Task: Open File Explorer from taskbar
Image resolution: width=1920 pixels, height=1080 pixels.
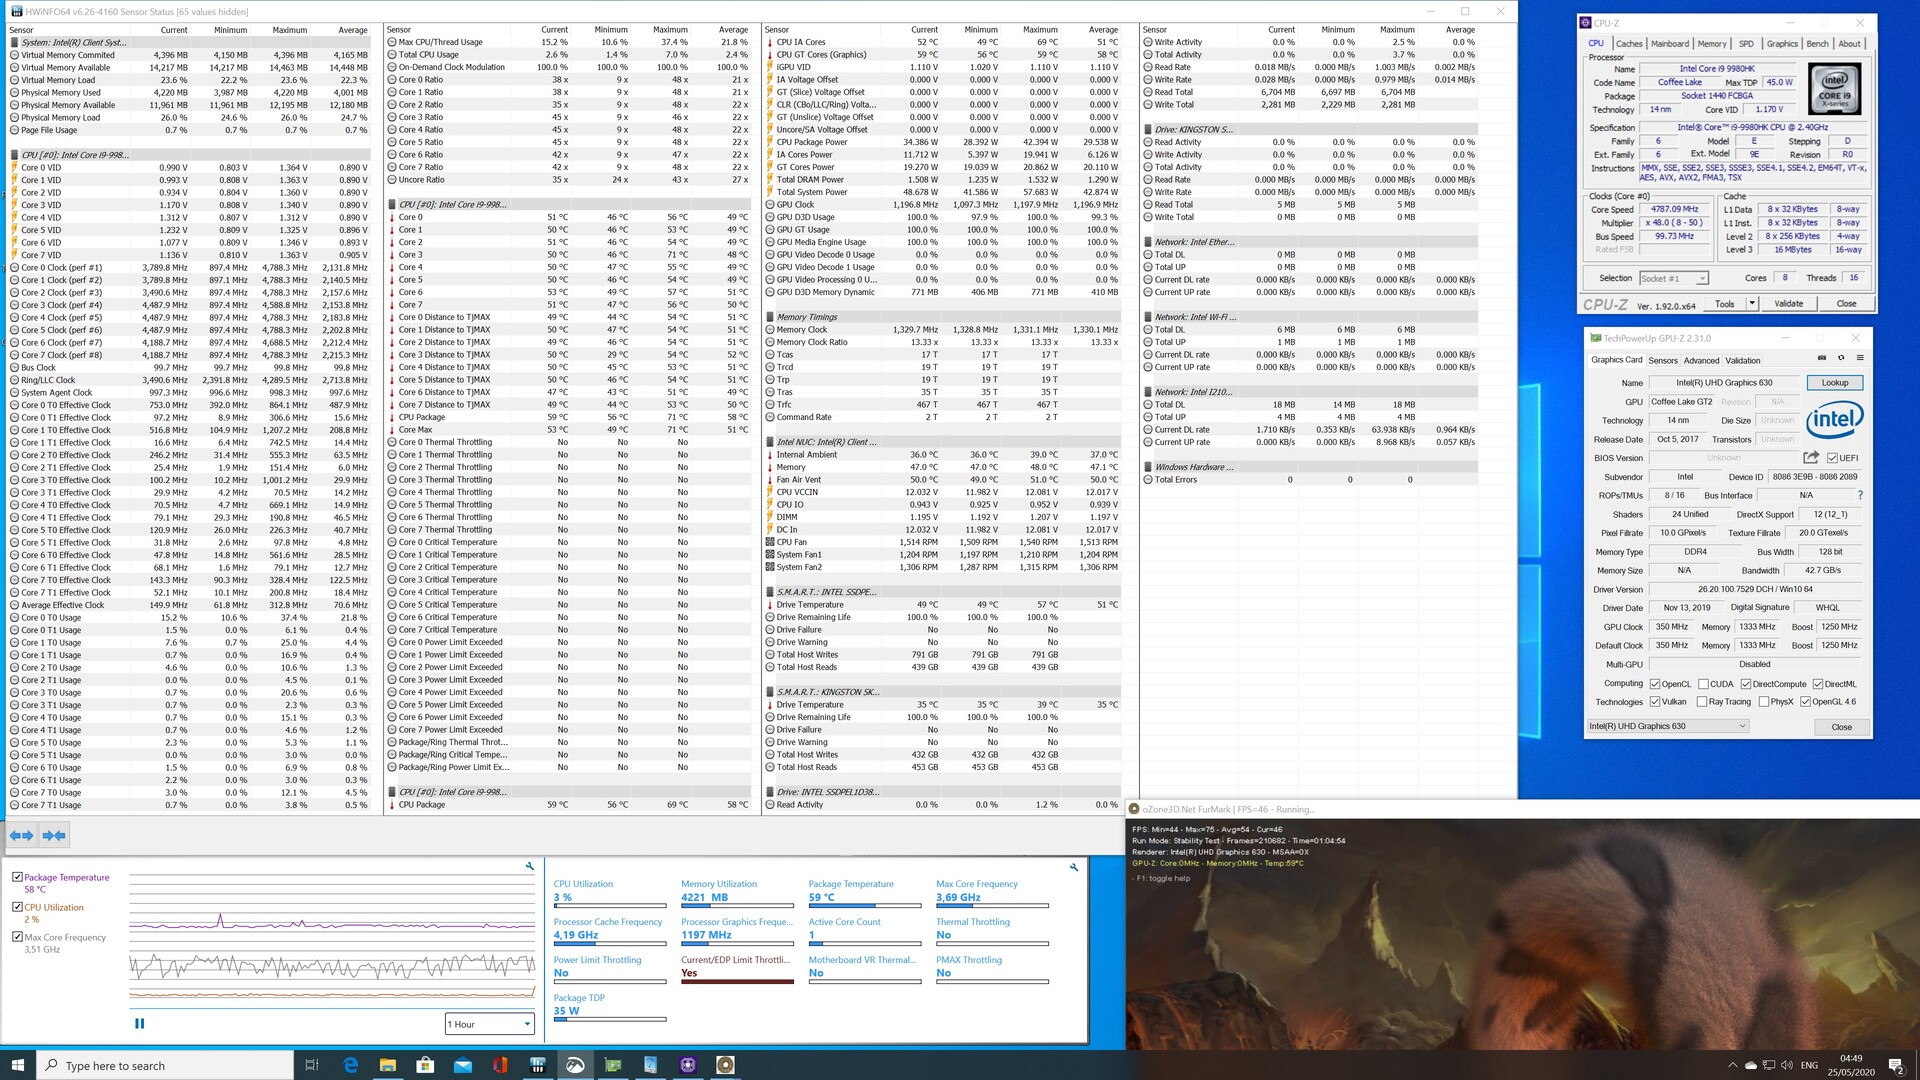Action: (388, 1065)
